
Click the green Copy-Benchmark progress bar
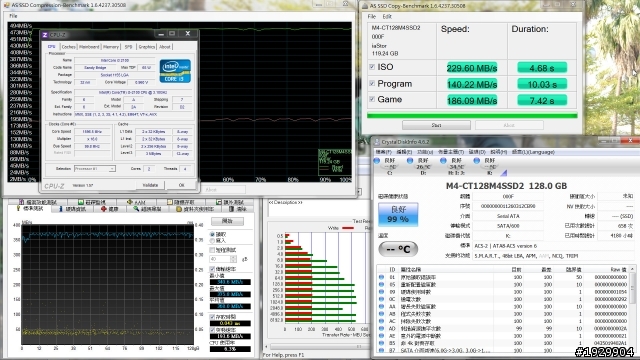click(472, 116)
